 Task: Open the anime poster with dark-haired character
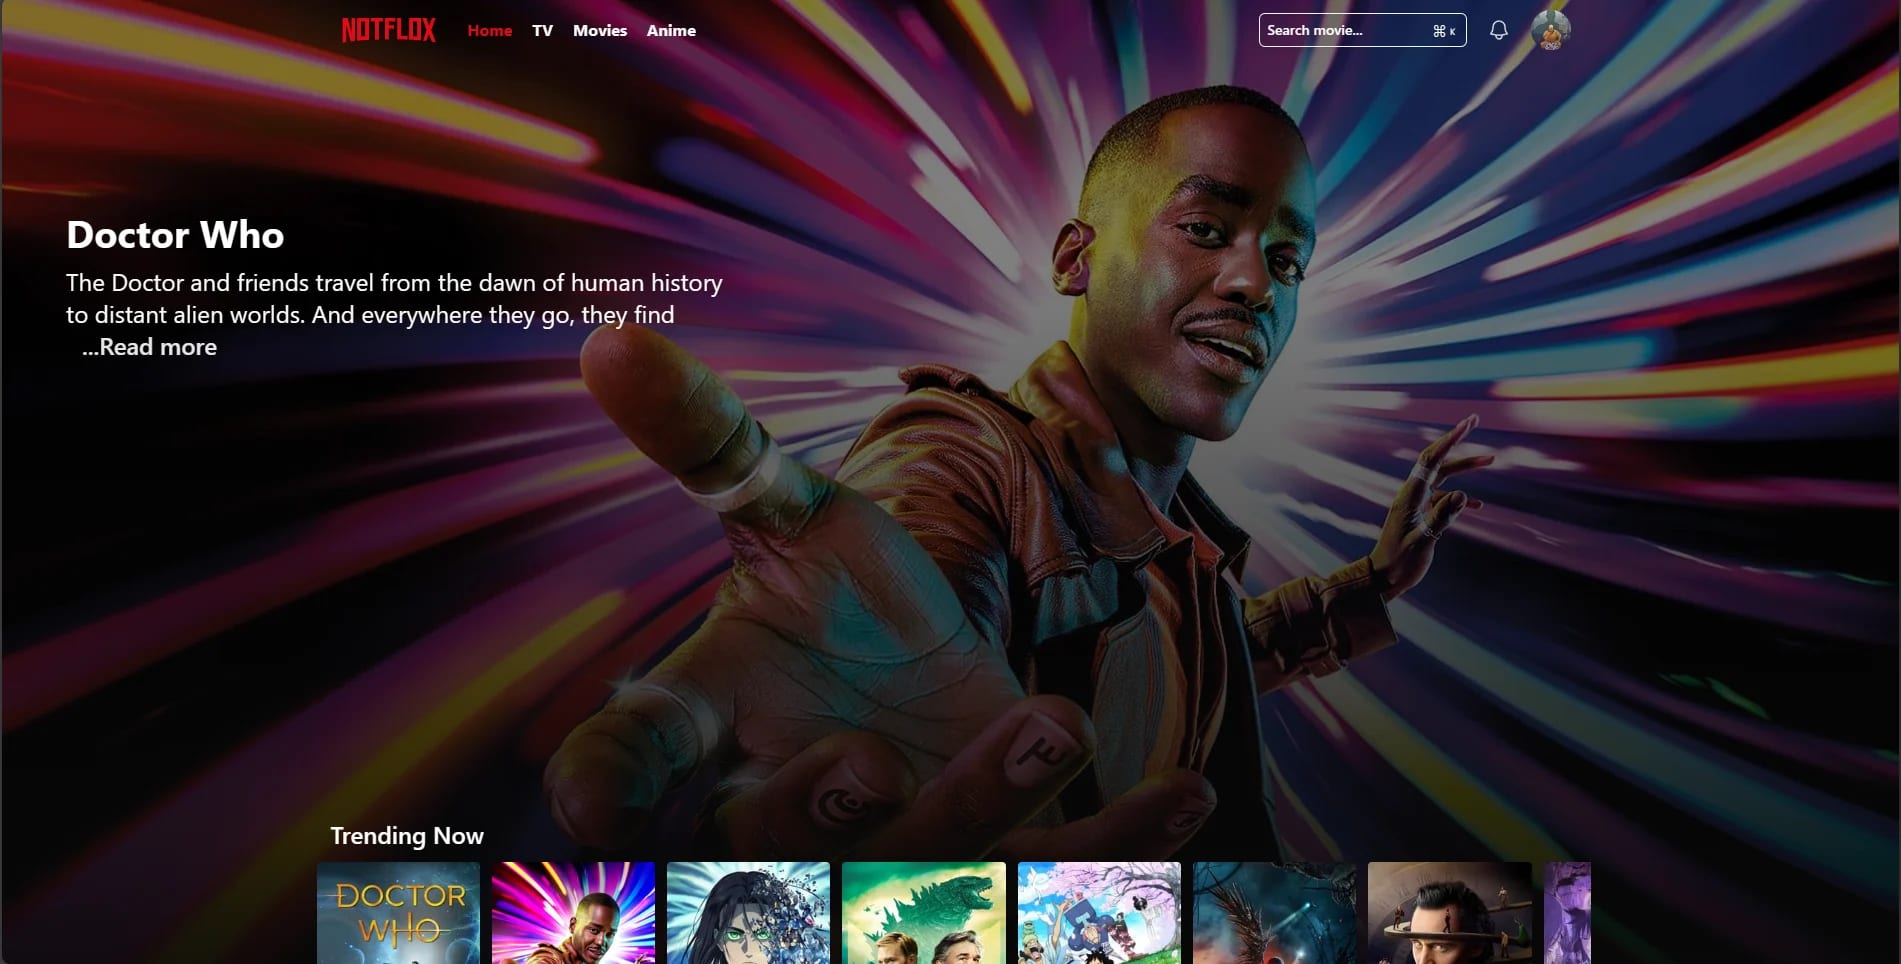(x=748, y=913)
